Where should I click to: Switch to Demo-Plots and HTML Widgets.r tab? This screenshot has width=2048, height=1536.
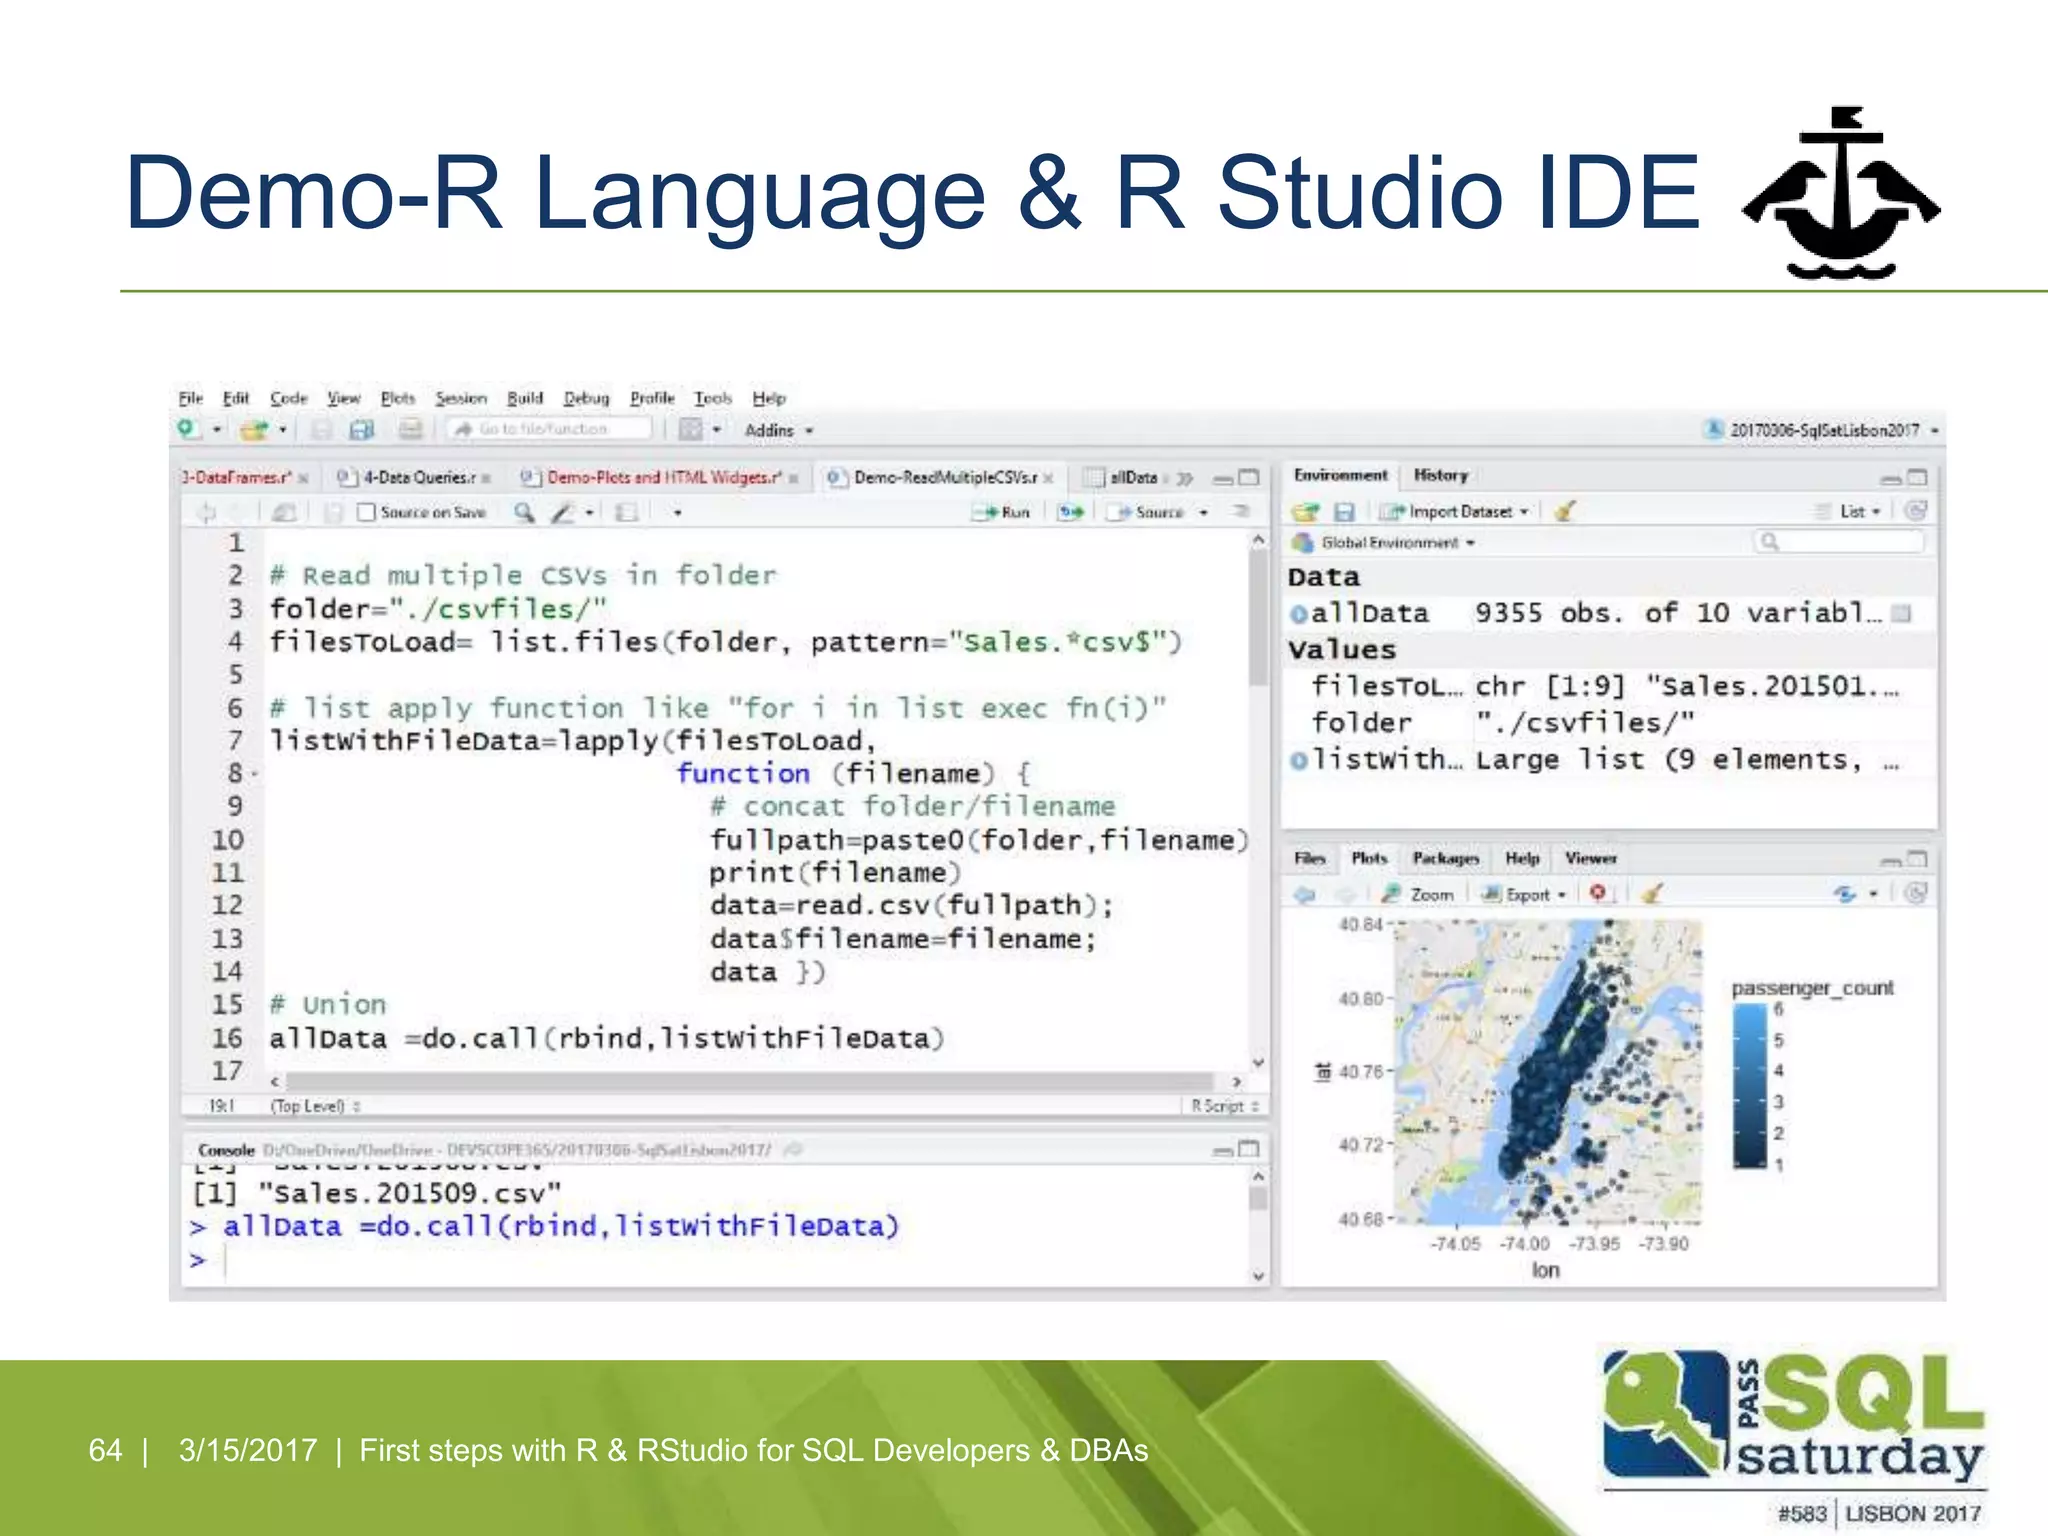(x=656, y=478)
